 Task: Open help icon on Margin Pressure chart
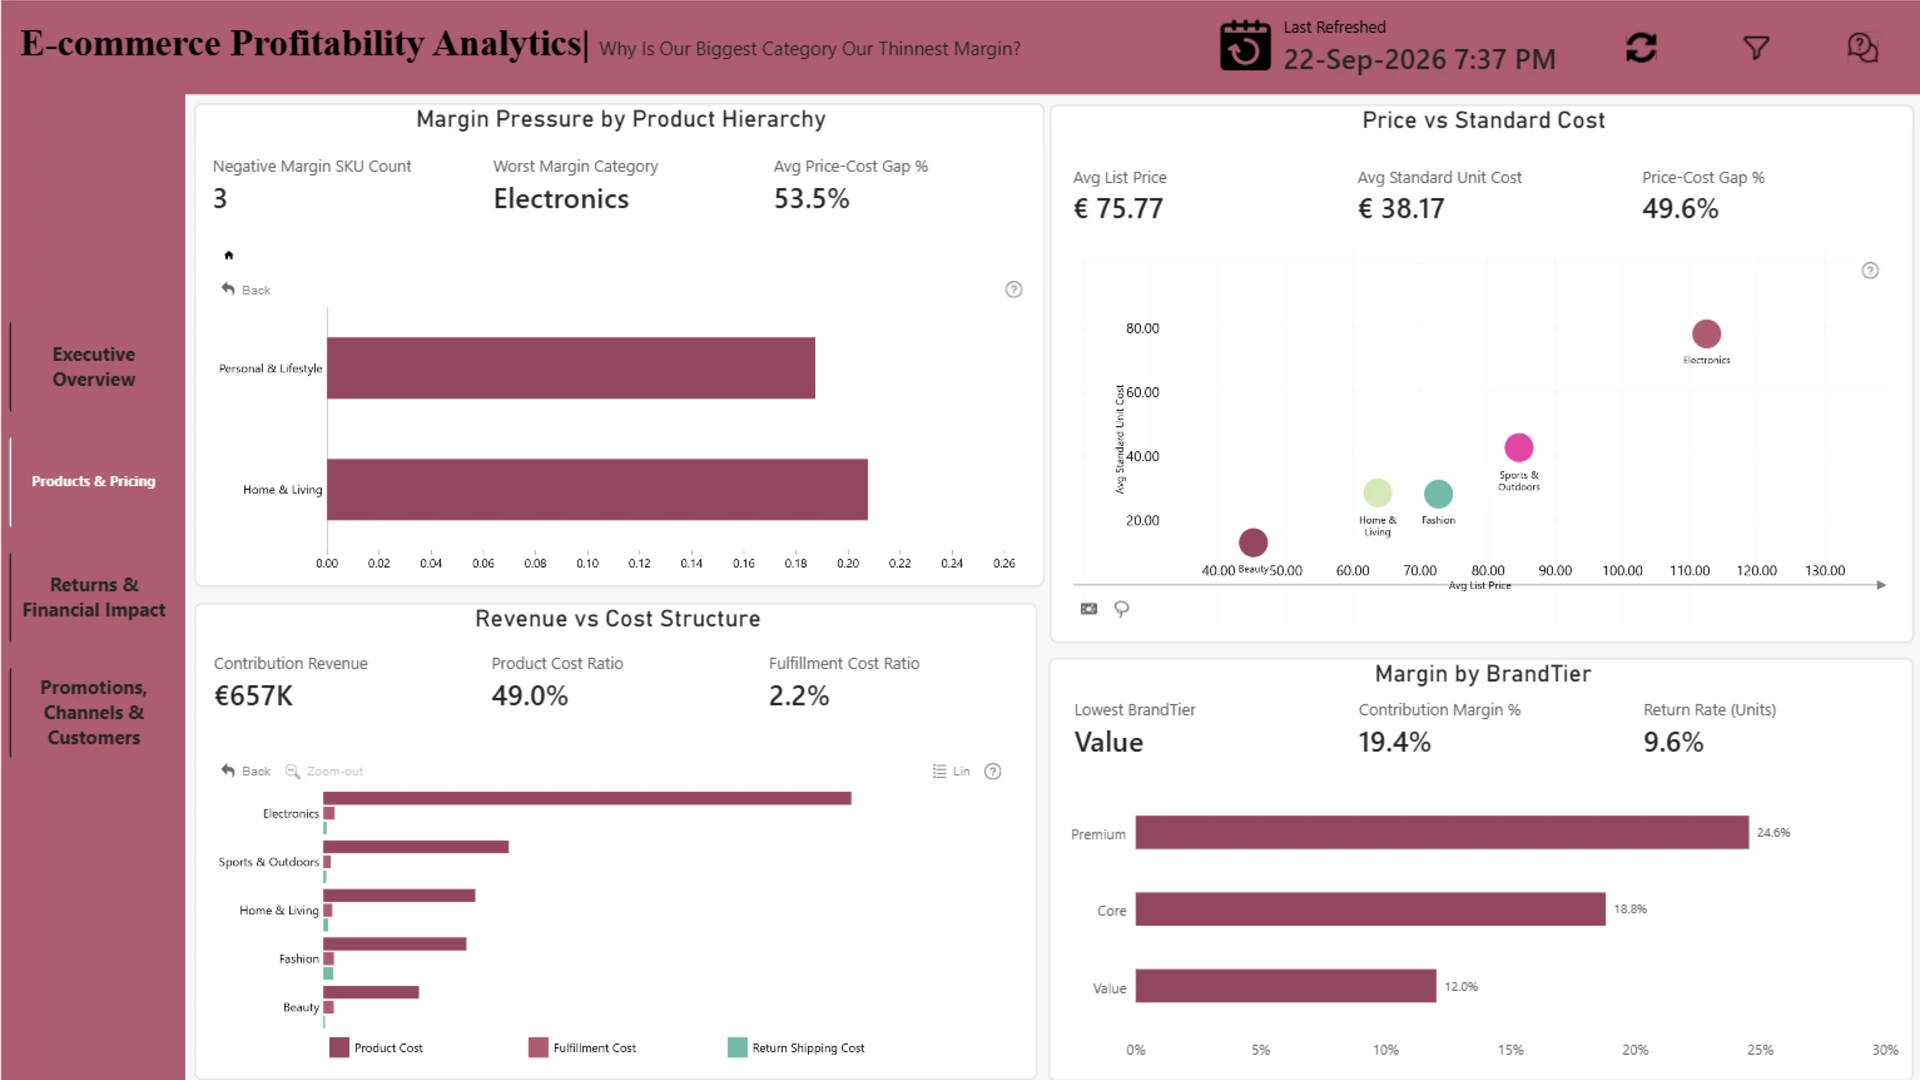(1013, 290)
